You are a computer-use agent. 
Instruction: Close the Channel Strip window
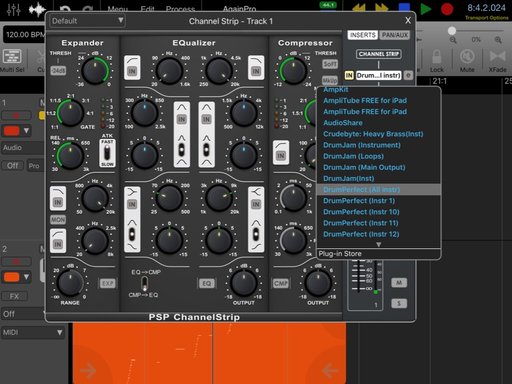tap(408, 21)
